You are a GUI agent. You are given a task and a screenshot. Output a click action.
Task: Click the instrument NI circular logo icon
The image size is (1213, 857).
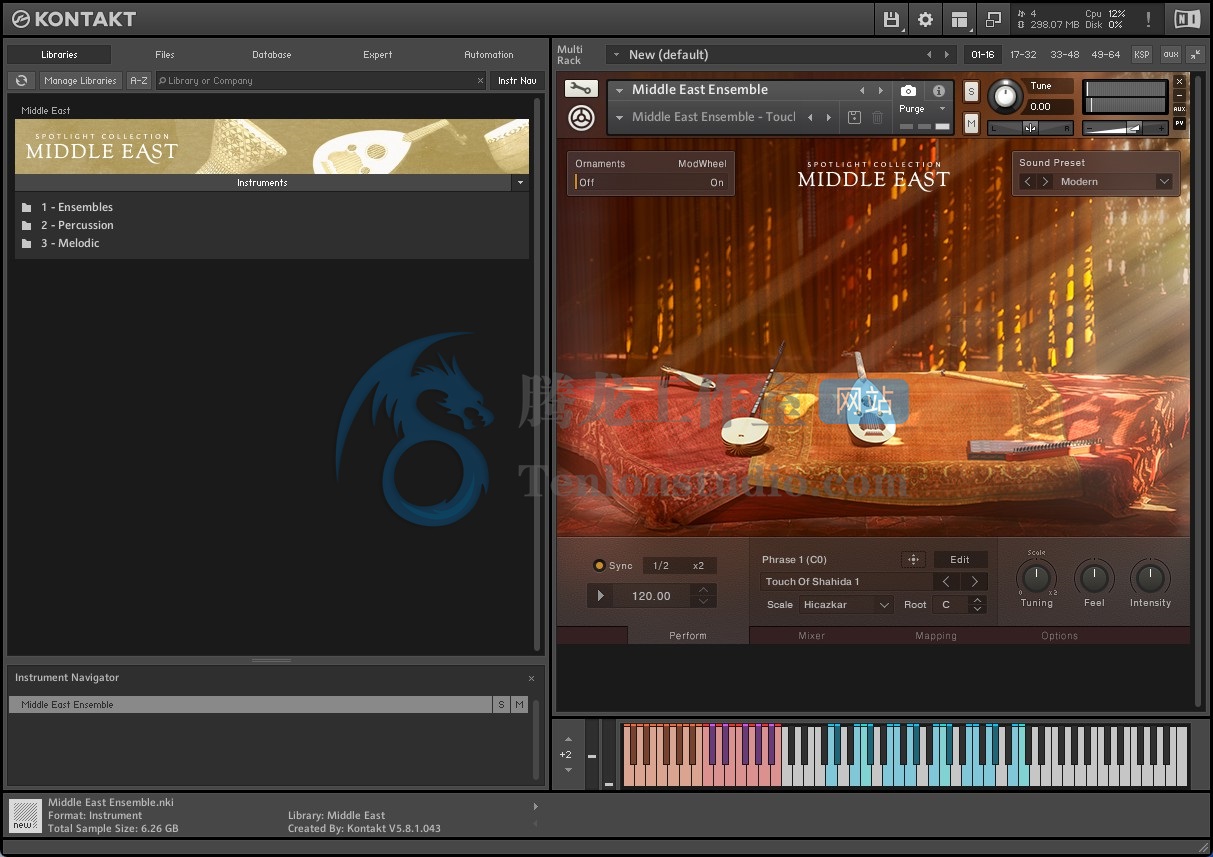[581, 118]
